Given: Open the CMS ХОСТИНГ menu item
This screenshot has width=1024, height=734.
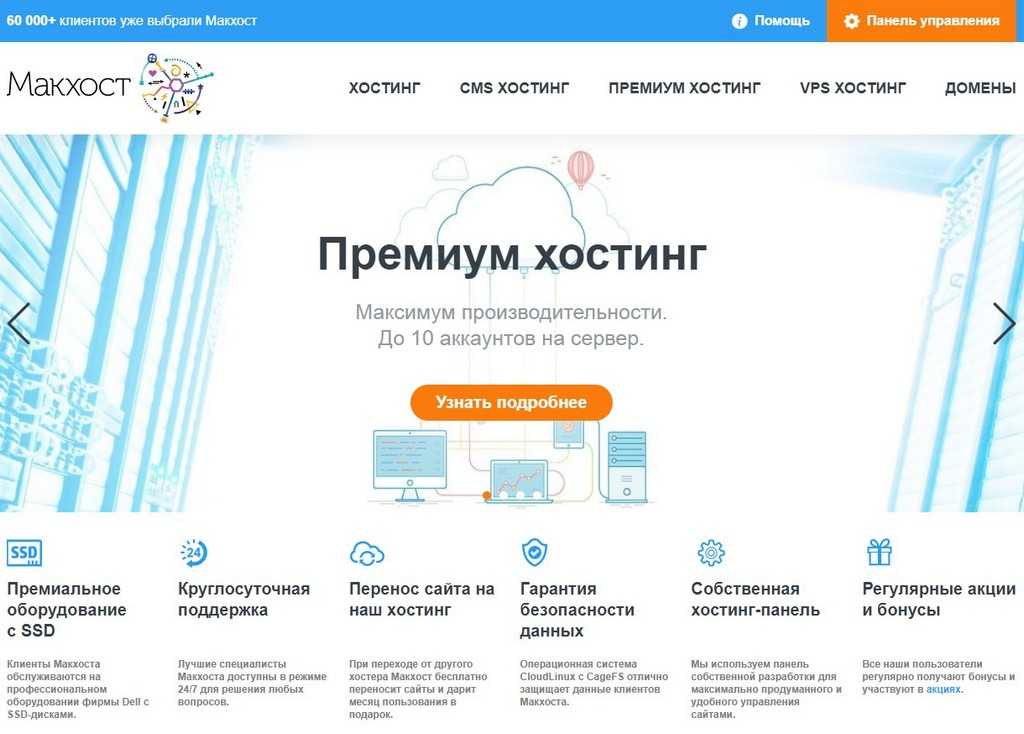Looking at the screenshot, I should click(x=515, y=88).
